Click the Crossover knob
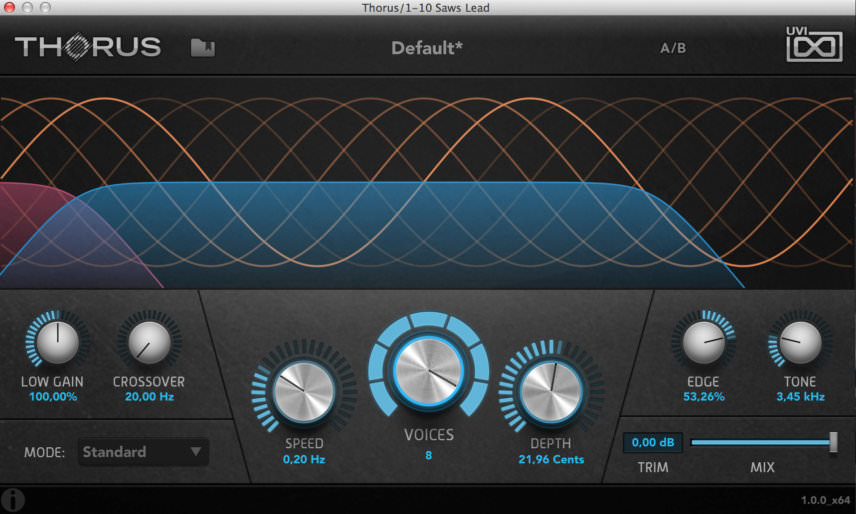The height and width of the screenshot is (514, 856). click(149, 342)
